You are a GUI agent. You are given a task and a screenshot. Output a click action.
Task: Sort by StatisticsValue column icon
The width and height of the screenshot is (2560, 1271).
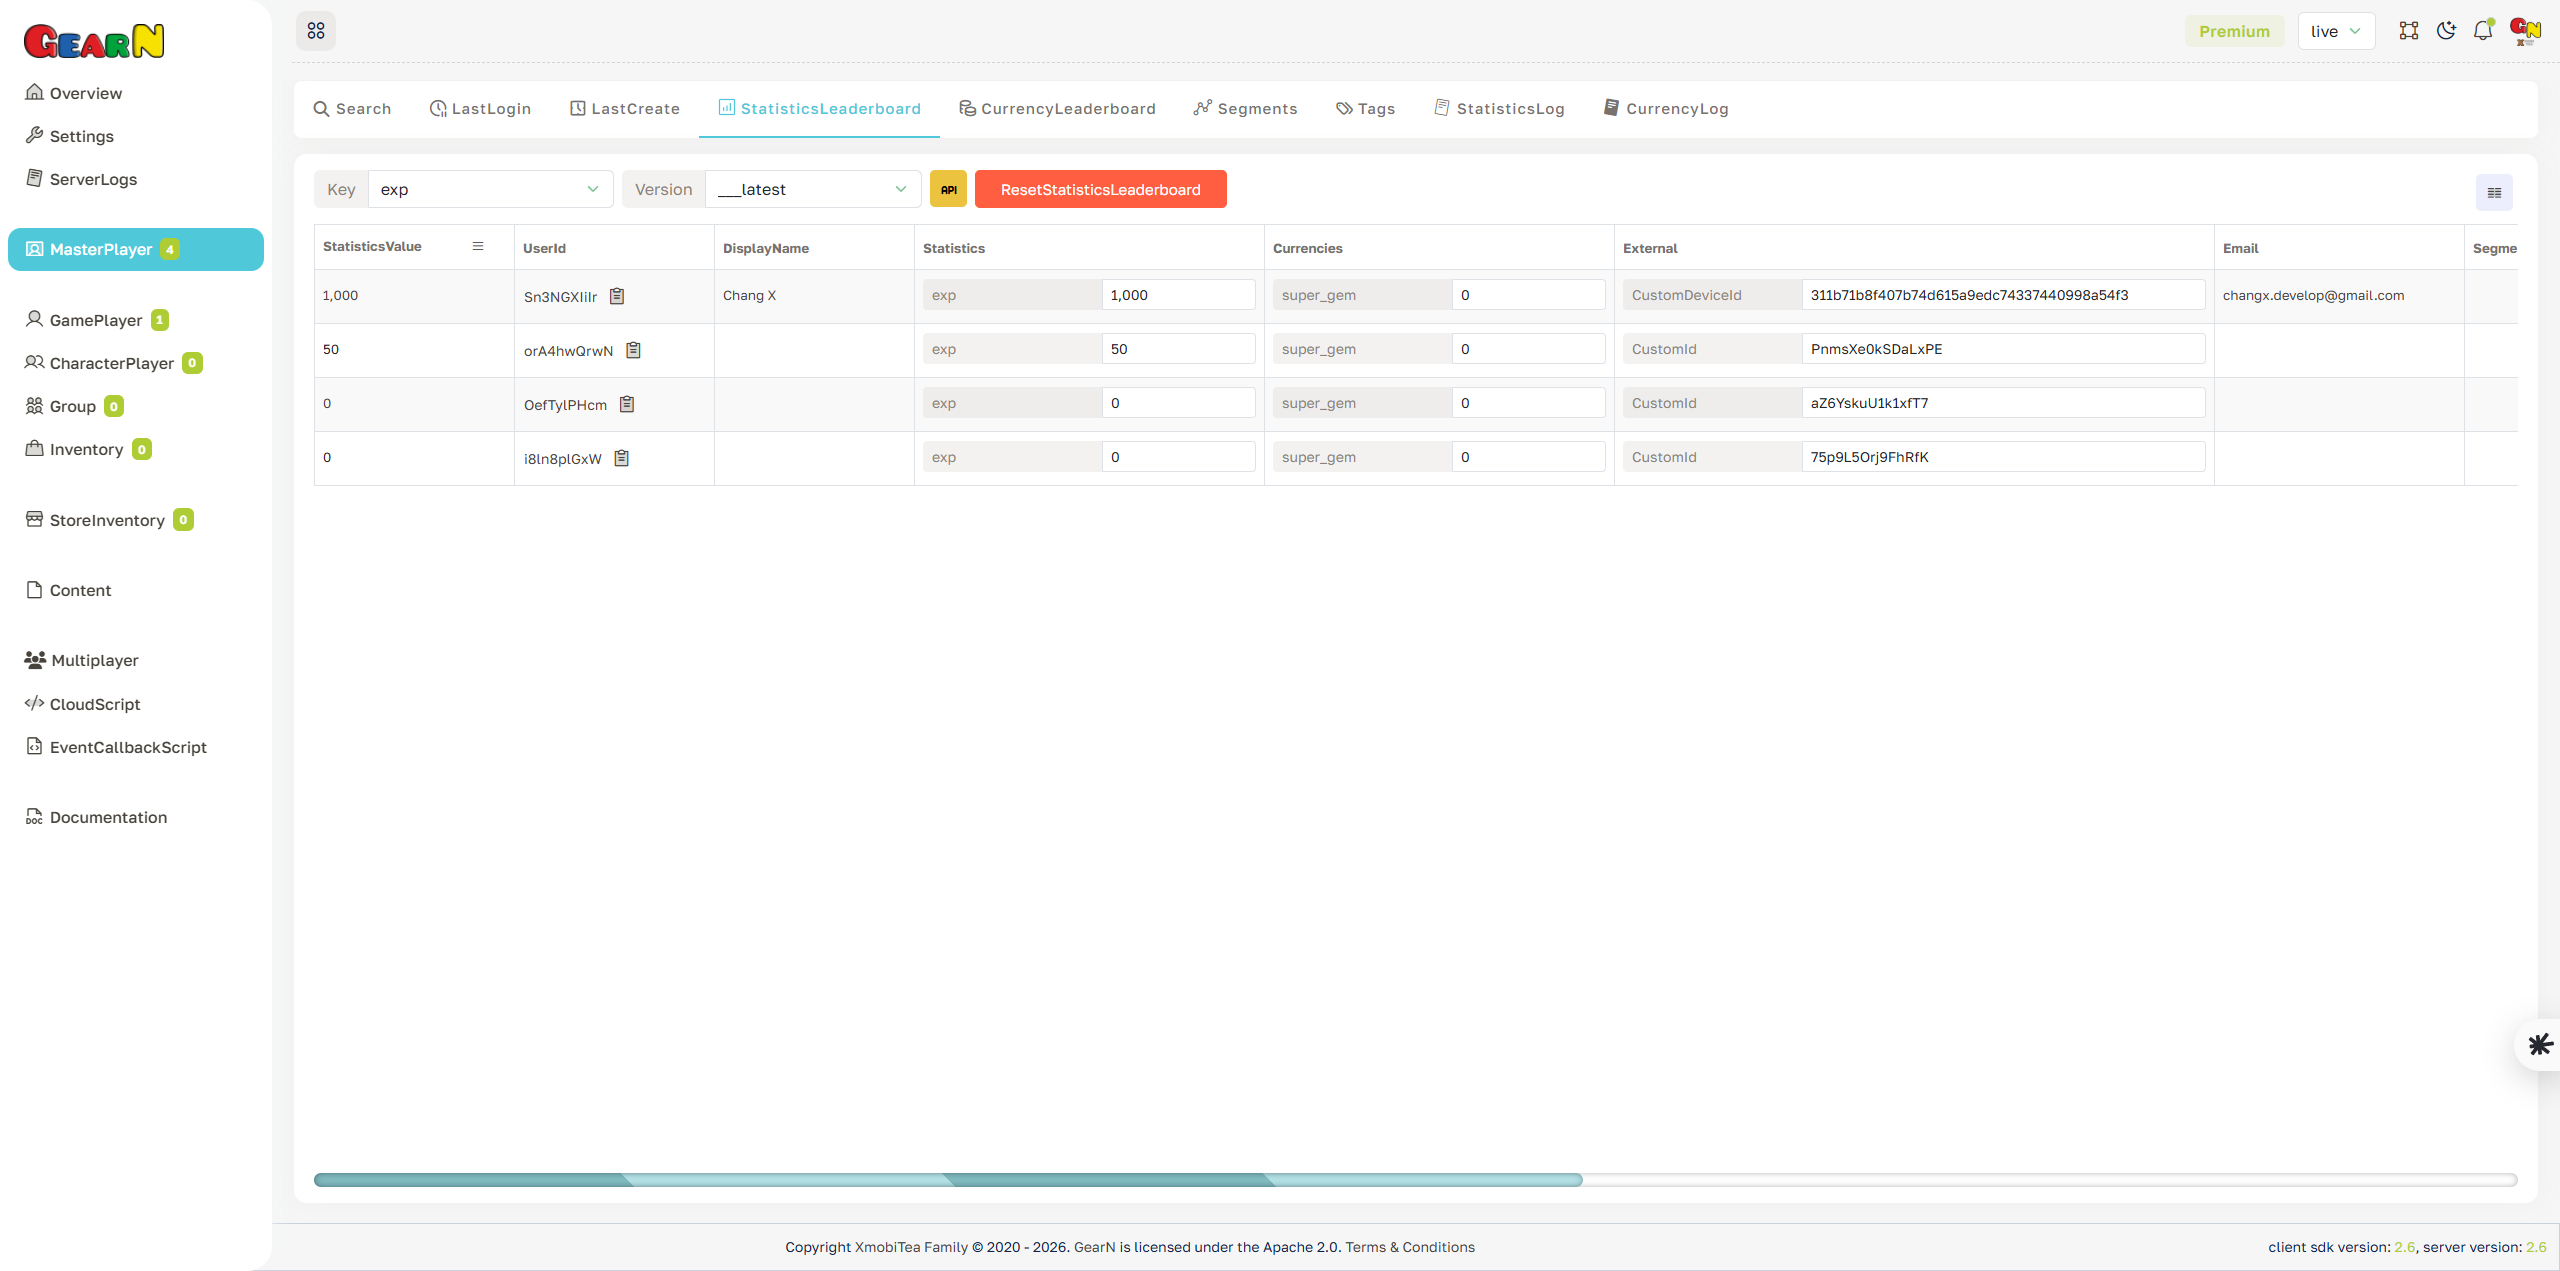(477, 246)
